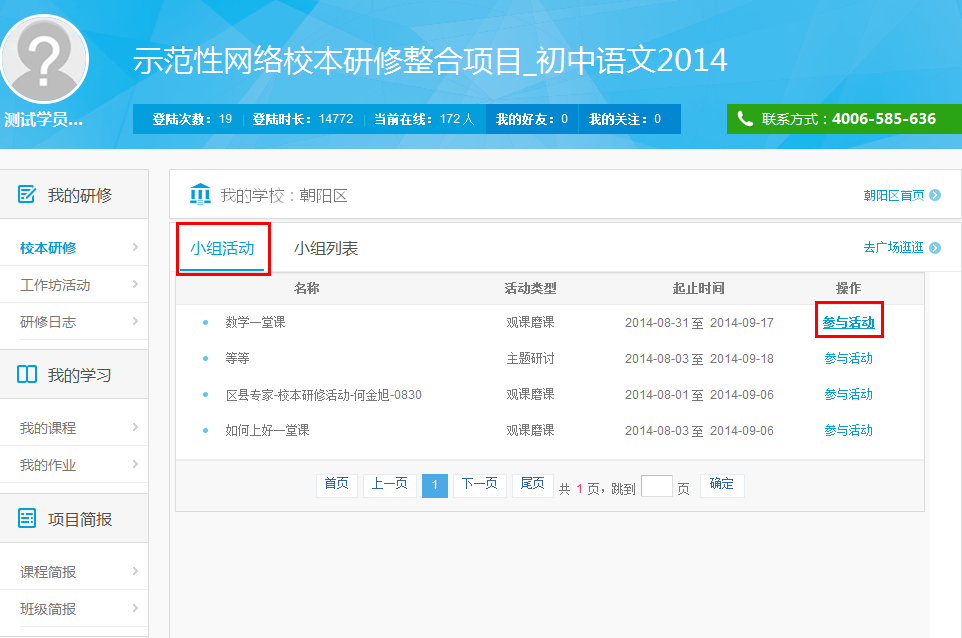Click the user avatar profile picture
The height and width of the screenshot is (638, 962).
(x=44, y=57)
